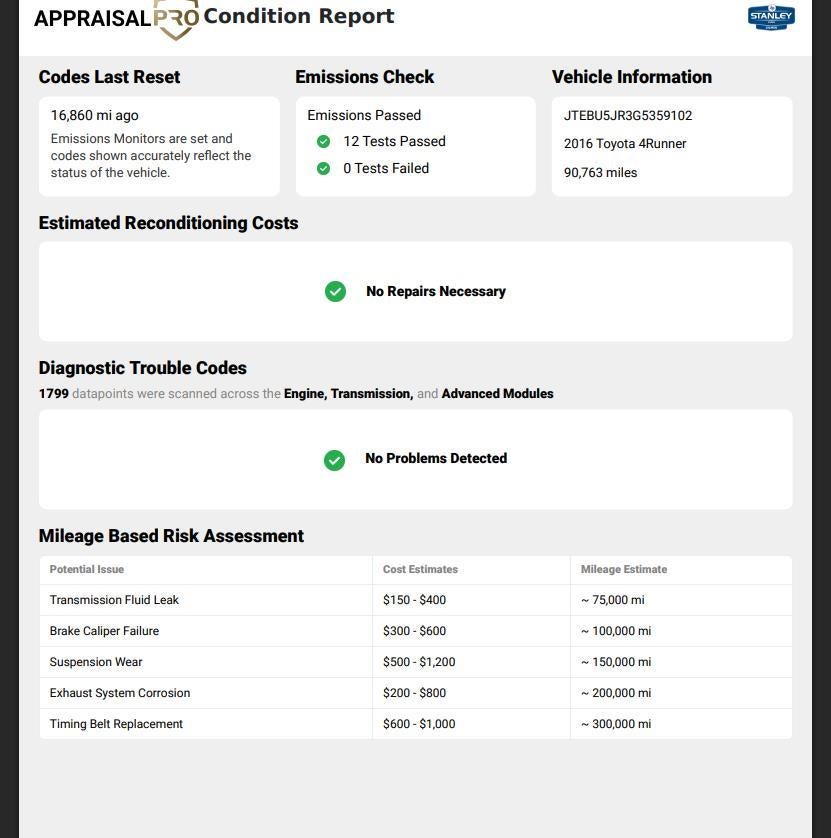Select the Brake Caliper Failure row
Screen dimensions: 831x838
(x=416, y=631)
